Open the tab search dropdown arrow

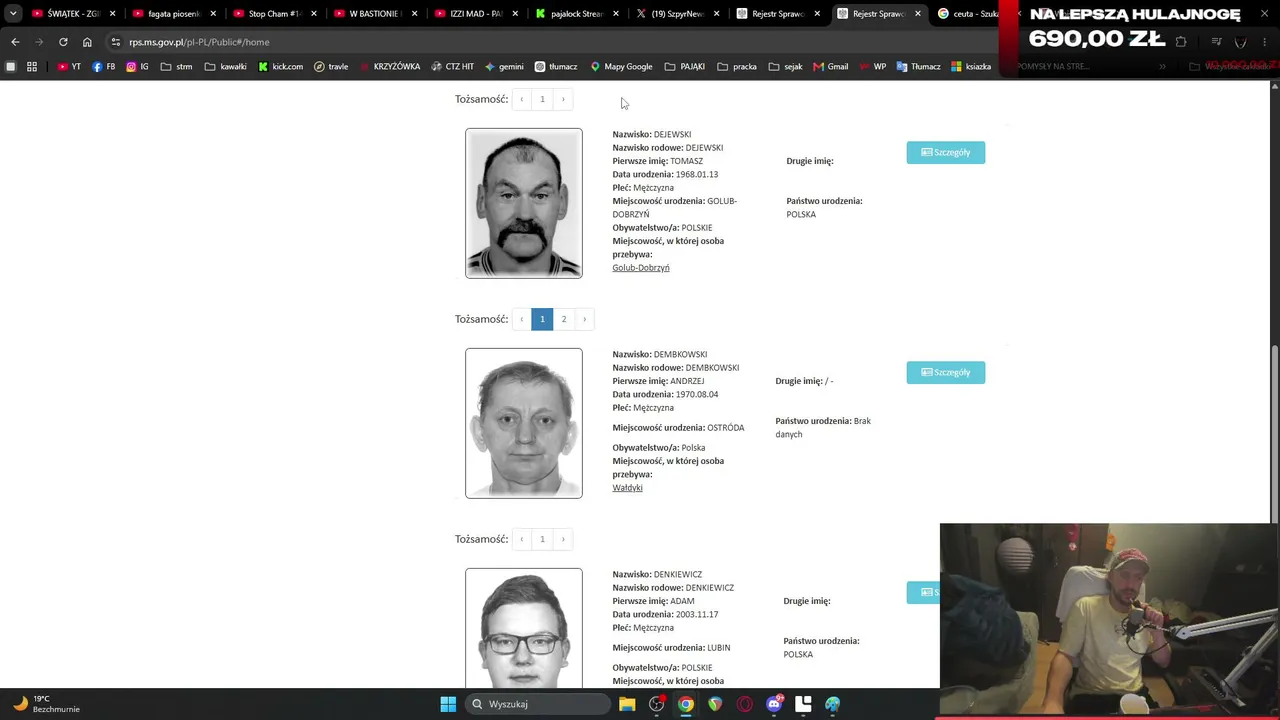pos(13,14)
